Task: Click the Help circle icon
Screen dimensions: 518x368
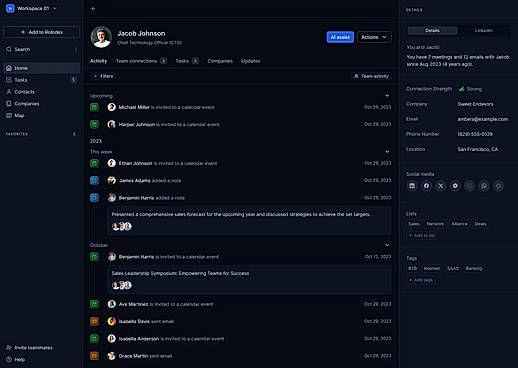Action: click(x=9, y=359)
